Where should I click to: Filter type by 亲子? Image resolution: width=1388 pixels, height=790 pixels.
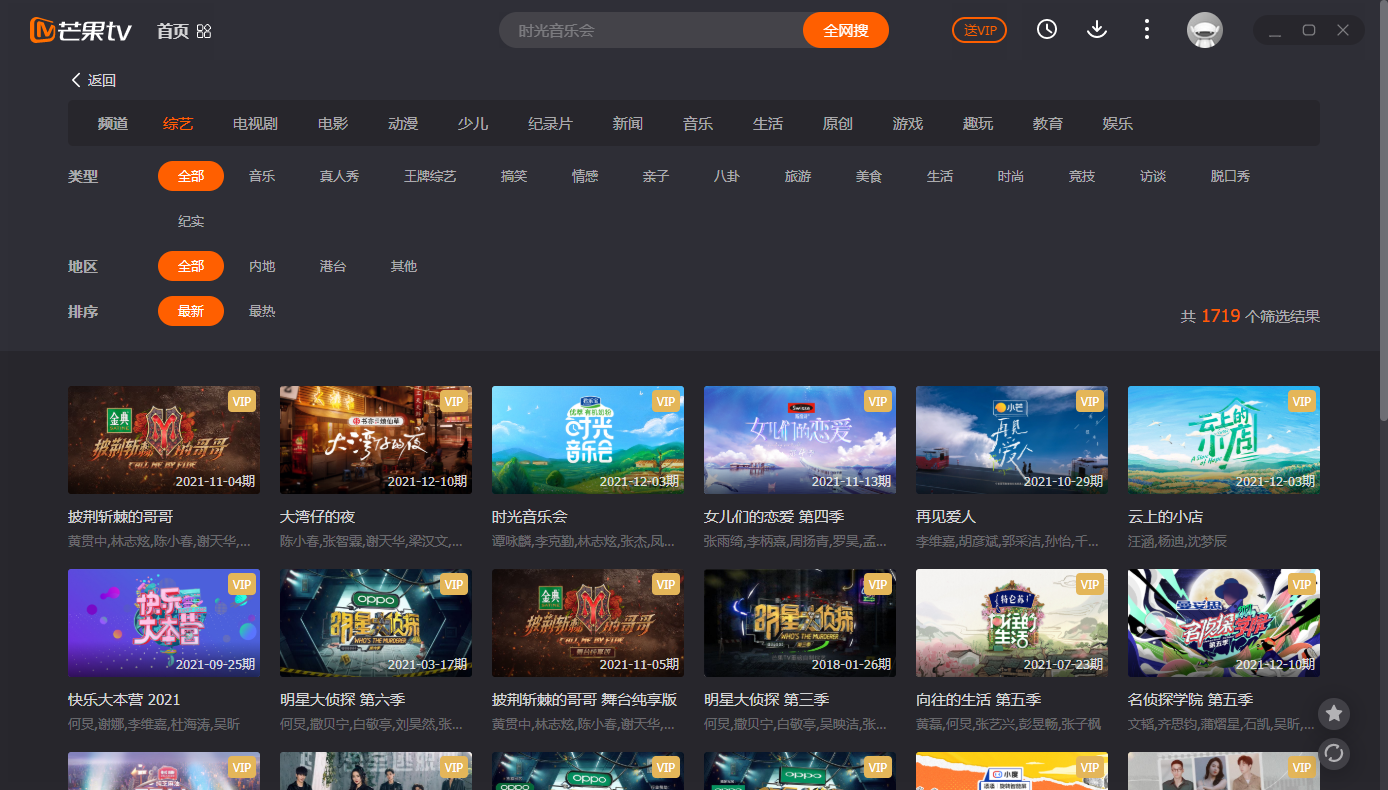tap(656, 176)
